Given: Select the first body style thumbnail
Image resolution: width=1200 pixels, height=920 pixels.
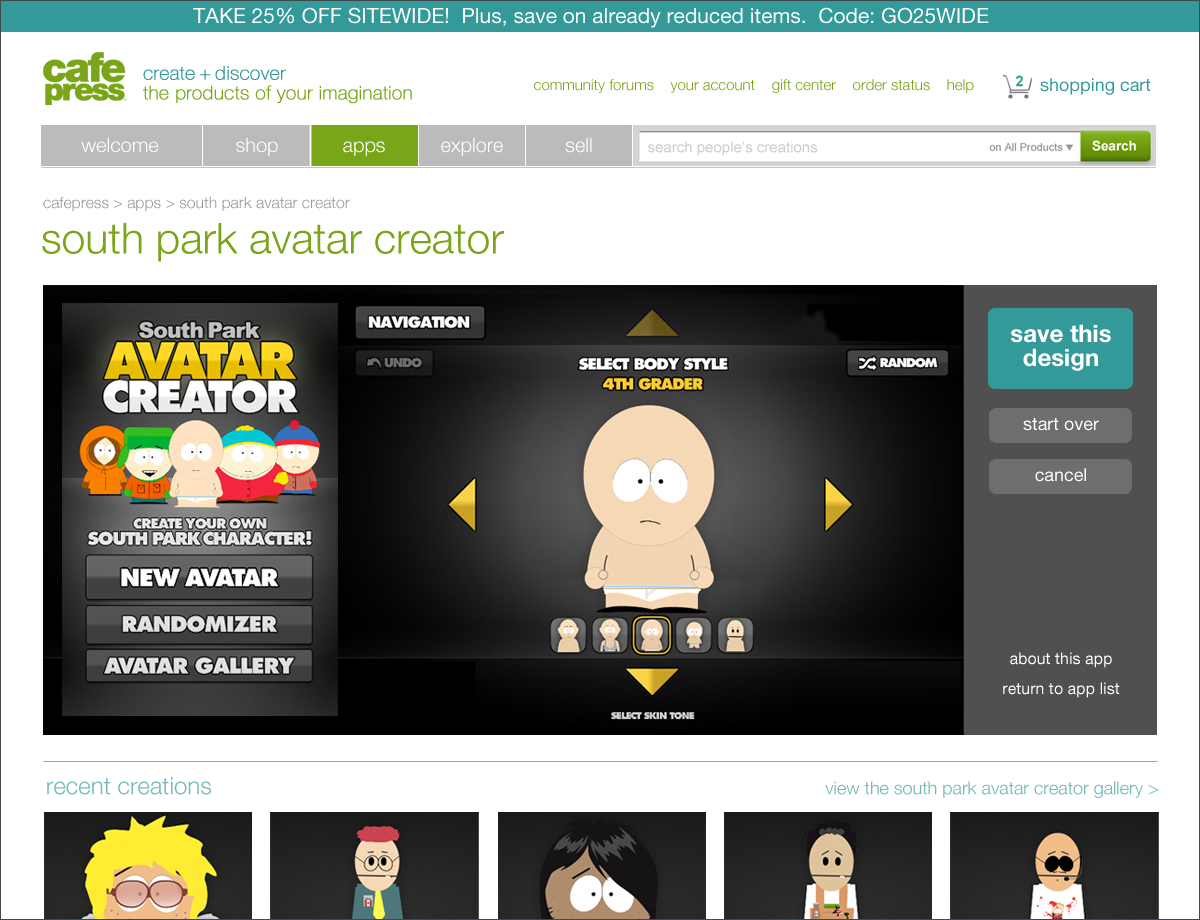Looking at the screenshot, I should [568, 635].
